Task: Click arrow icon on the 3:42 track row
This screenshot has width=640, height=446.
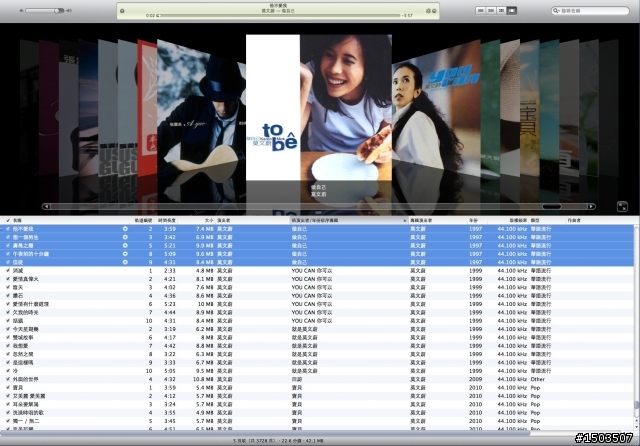Action: tap(125, 237)
